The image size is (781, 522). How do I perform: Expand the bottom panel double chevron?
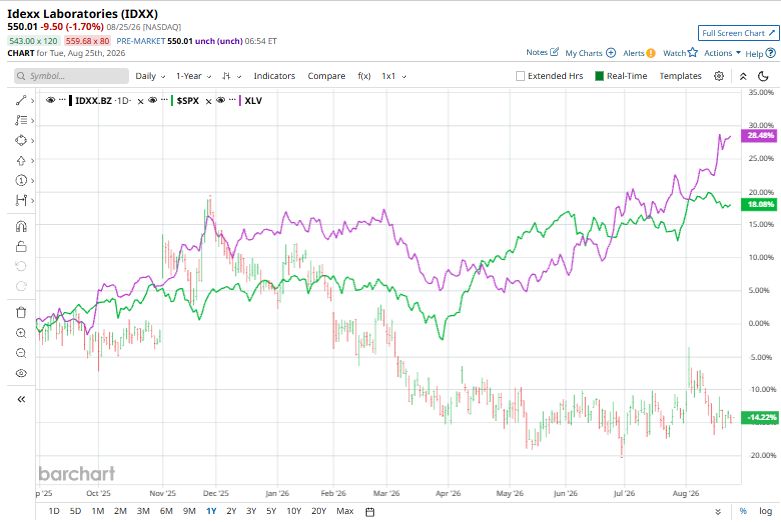click(718, 512)
